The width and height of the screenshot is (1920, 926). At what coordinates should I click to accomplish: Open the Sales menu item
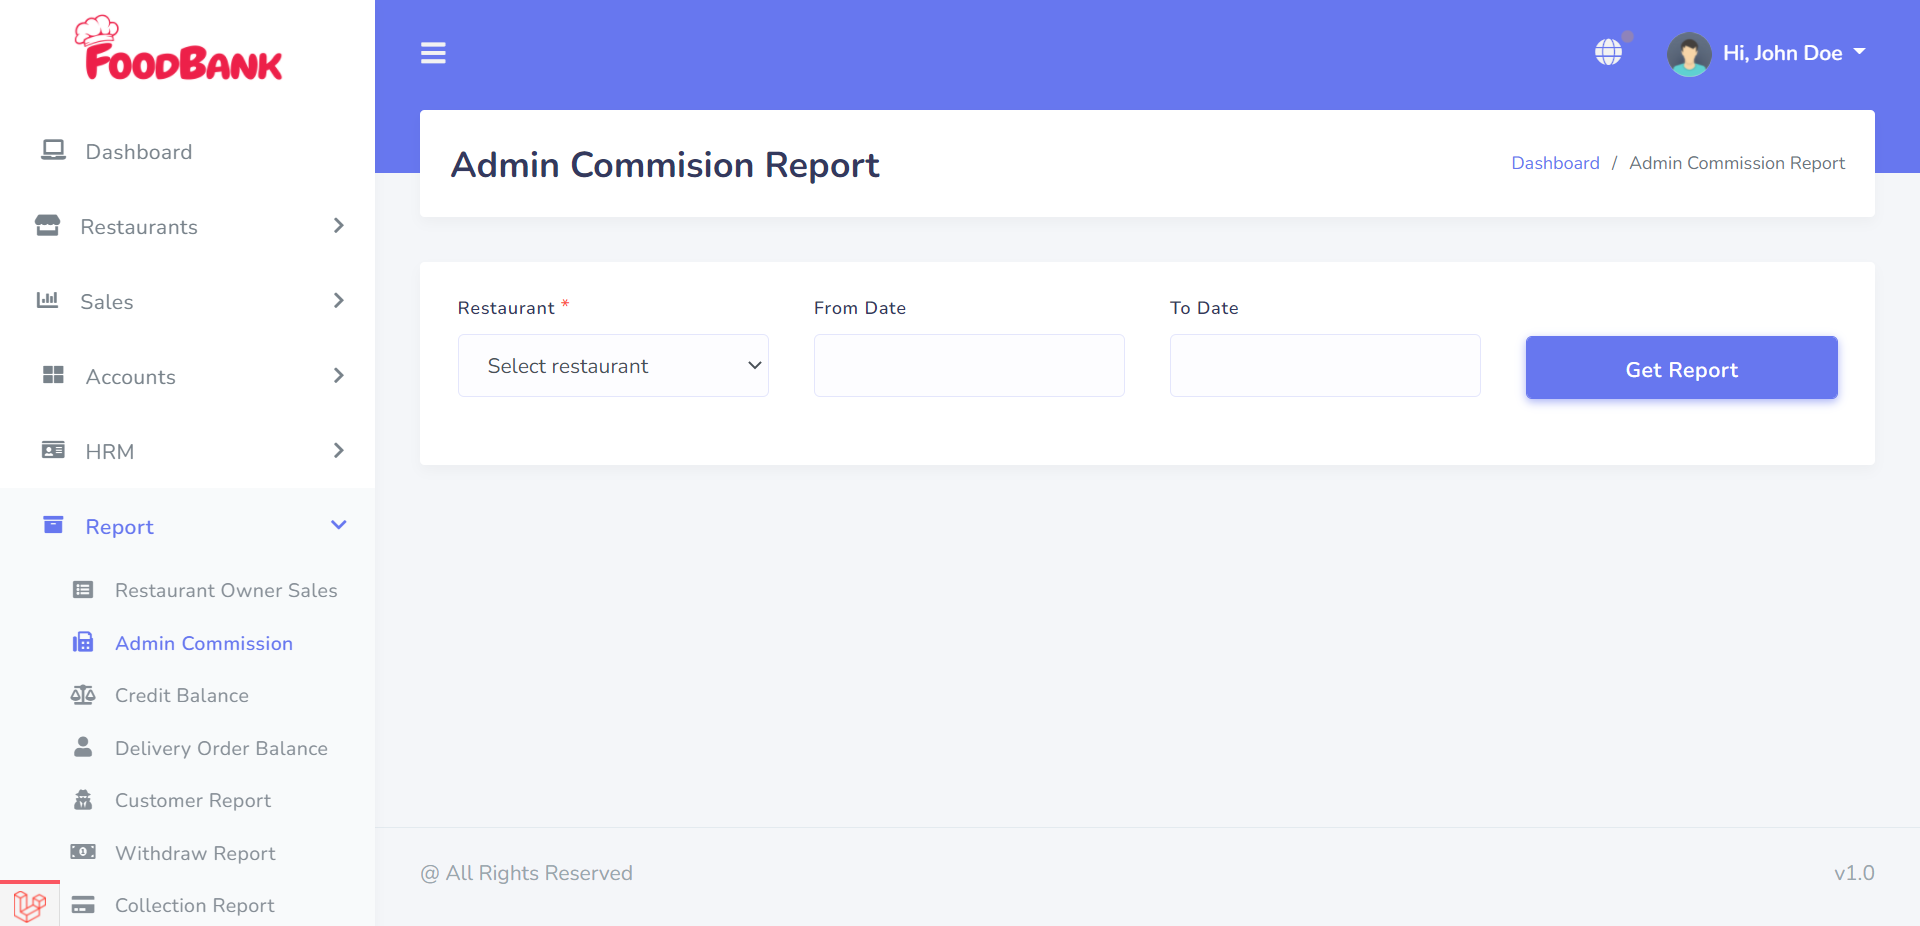tap(187, 302)
